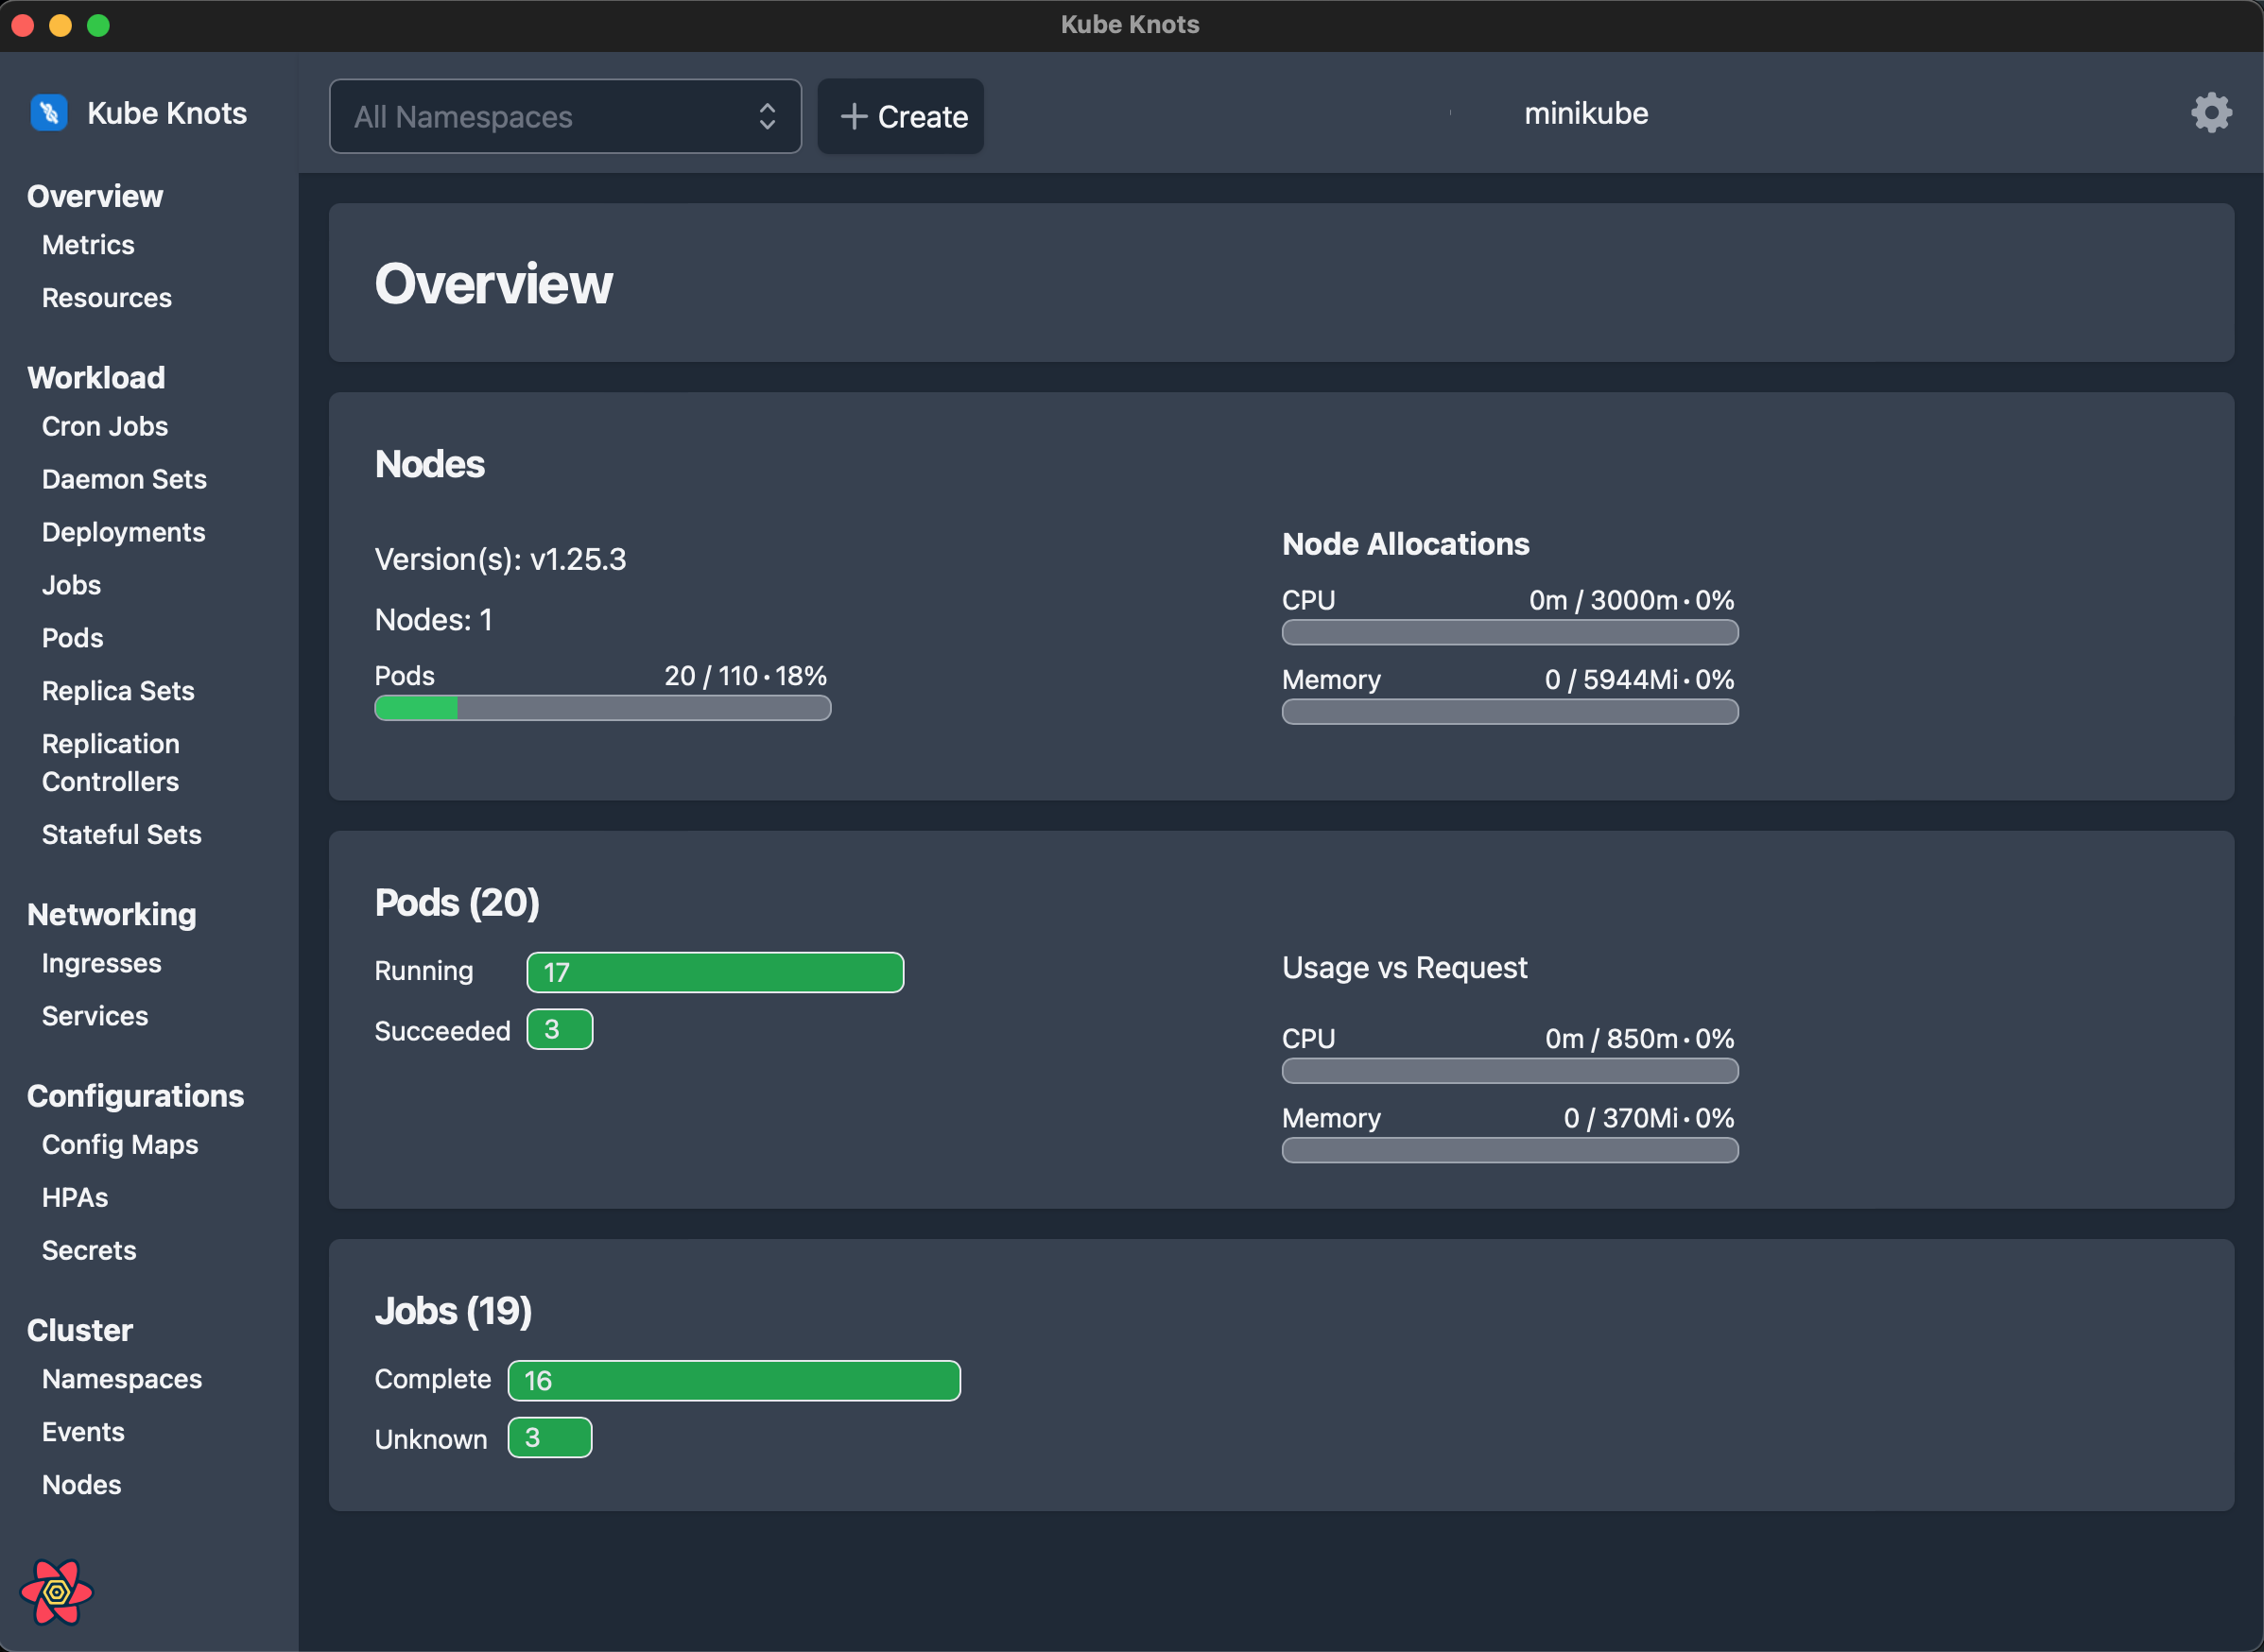The image size is (2264, 1652).
Task: Click the namespace selector chevron arrows
Action: coord(767,116)
